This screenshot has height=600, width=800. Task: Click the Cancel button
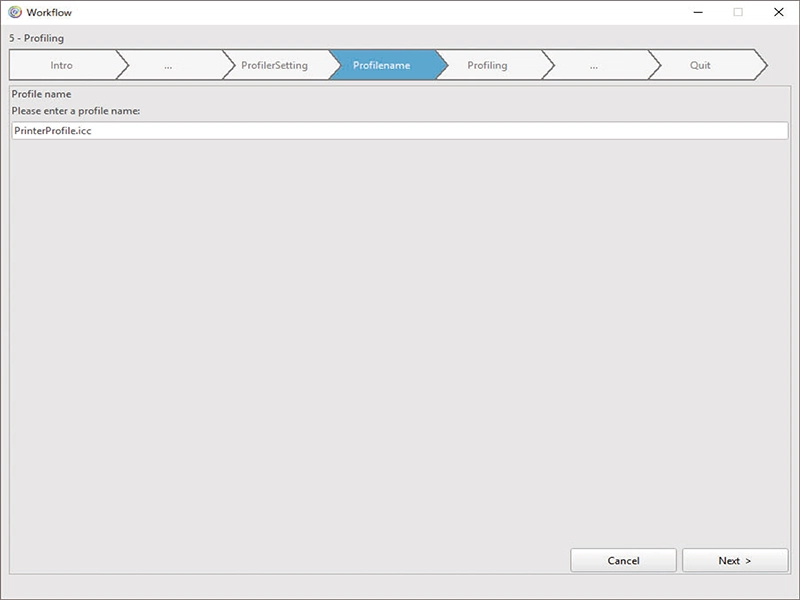click(x=623, y=560)
